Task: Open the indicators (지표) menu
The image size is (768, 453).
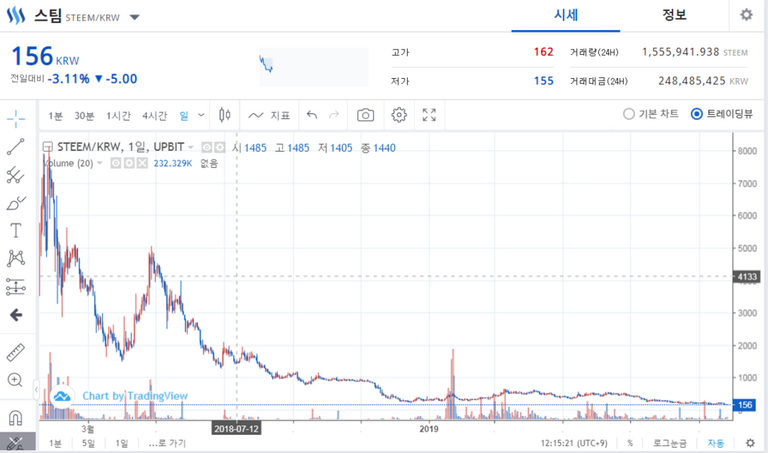Action: 269,116
